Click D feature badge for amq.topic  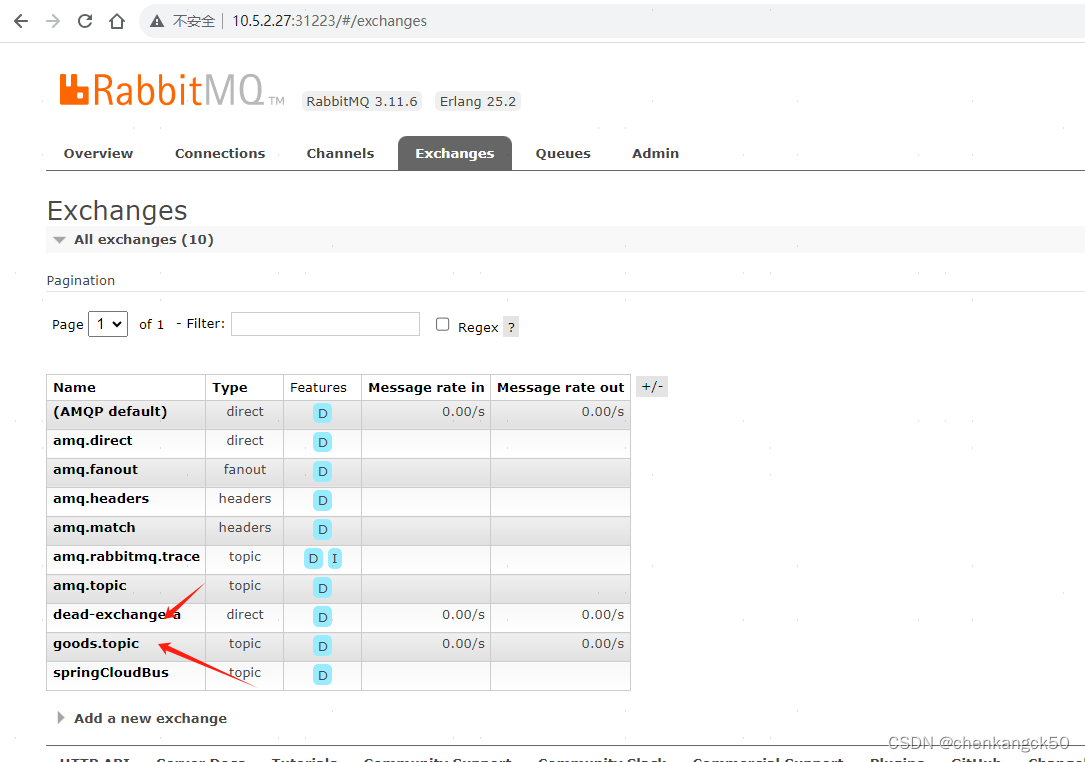pyautogui.click(x=322, y=588)
